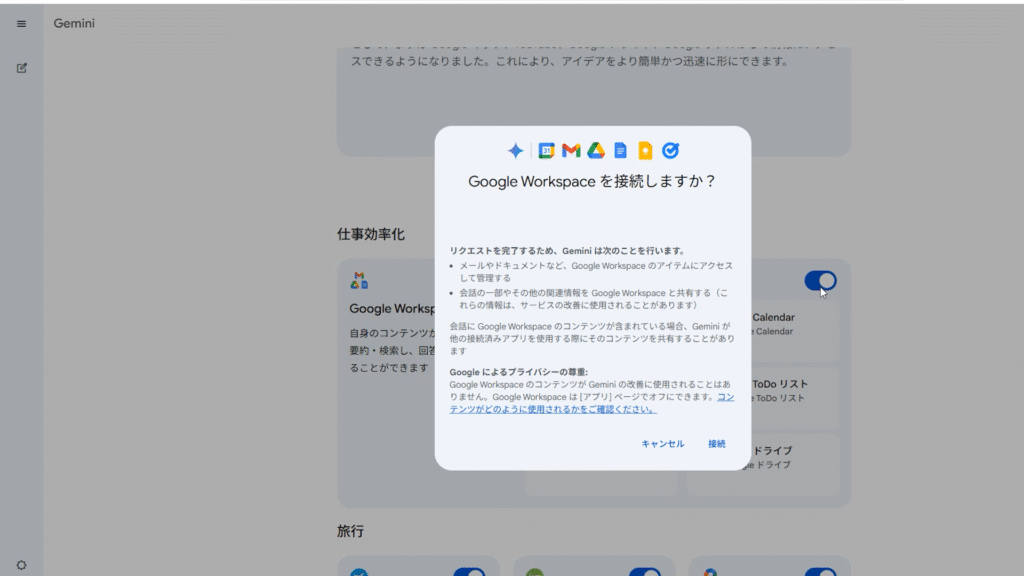The height and width of the screenshot is (576, 1024).
Task: Click the Gemini sparkle icon in dialog
Action: point(515,151)
